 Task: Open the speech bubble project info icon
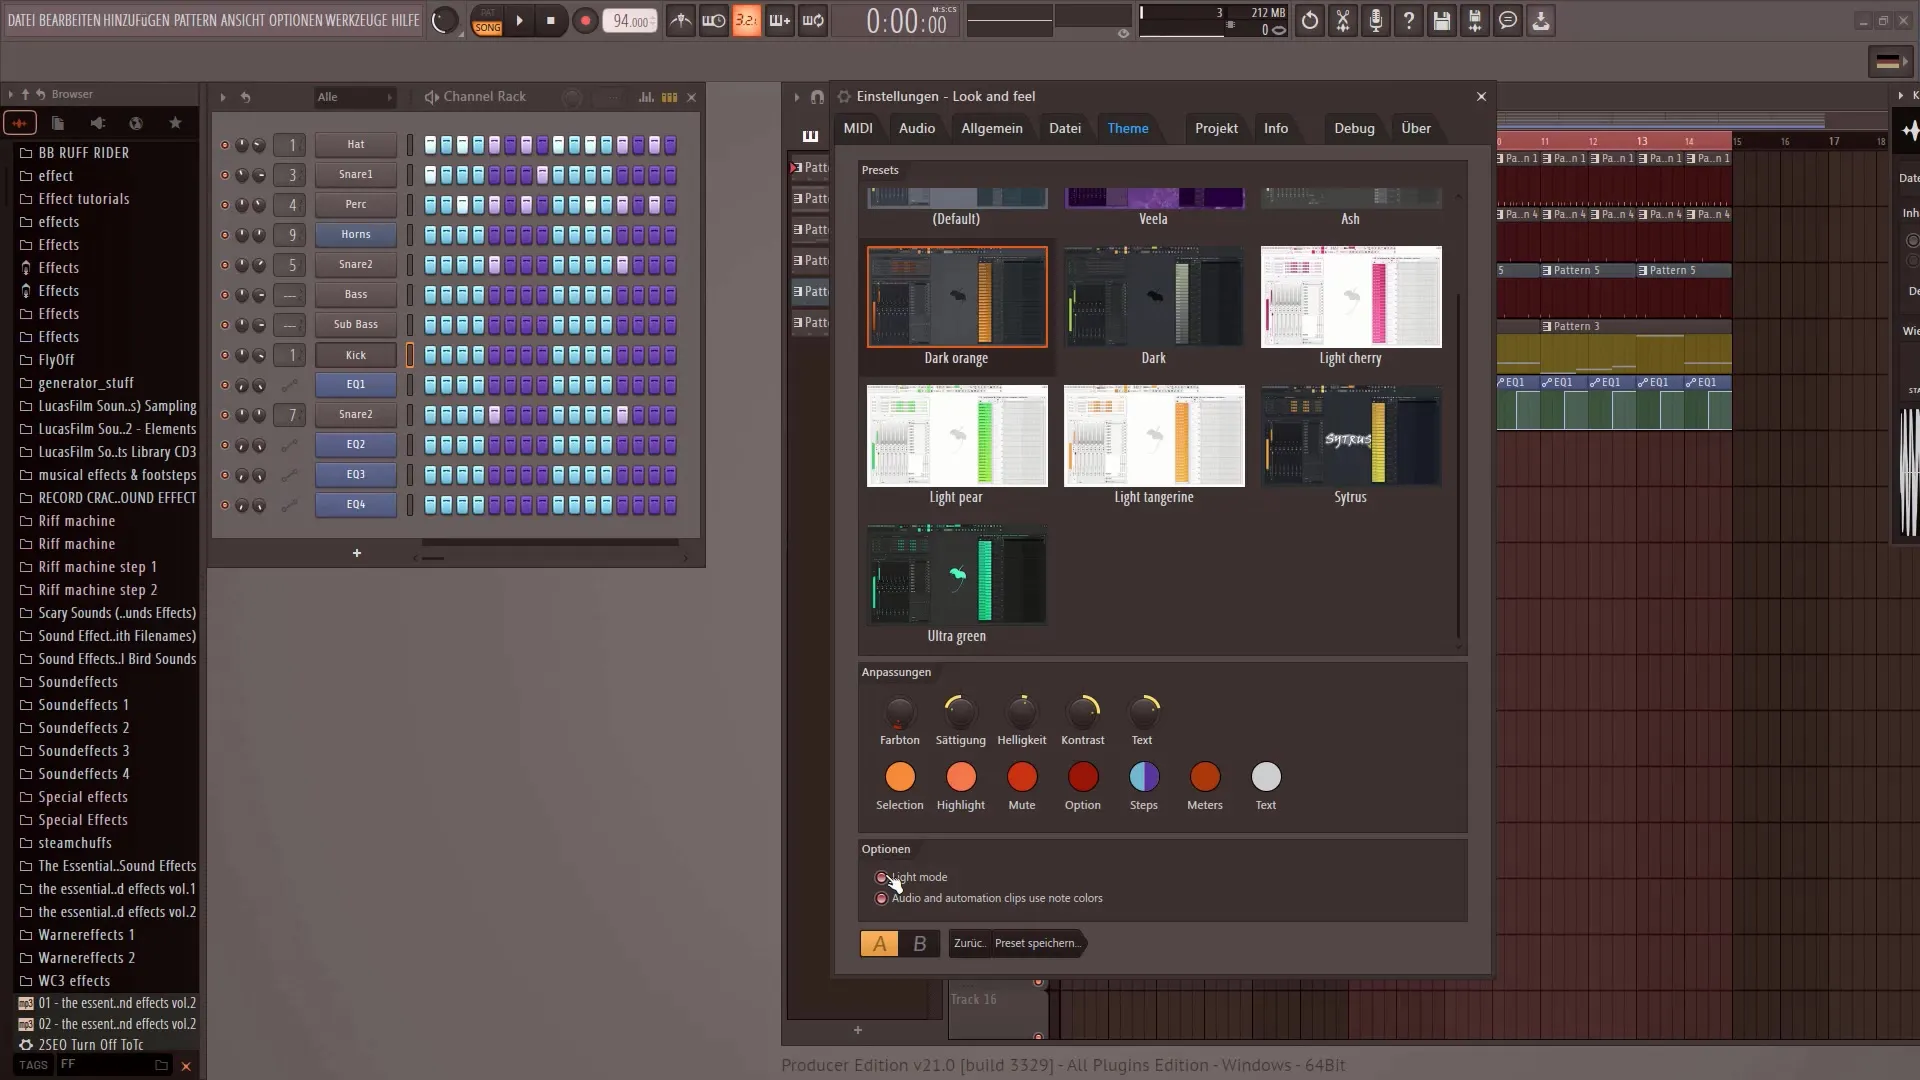click(1508, 20)
